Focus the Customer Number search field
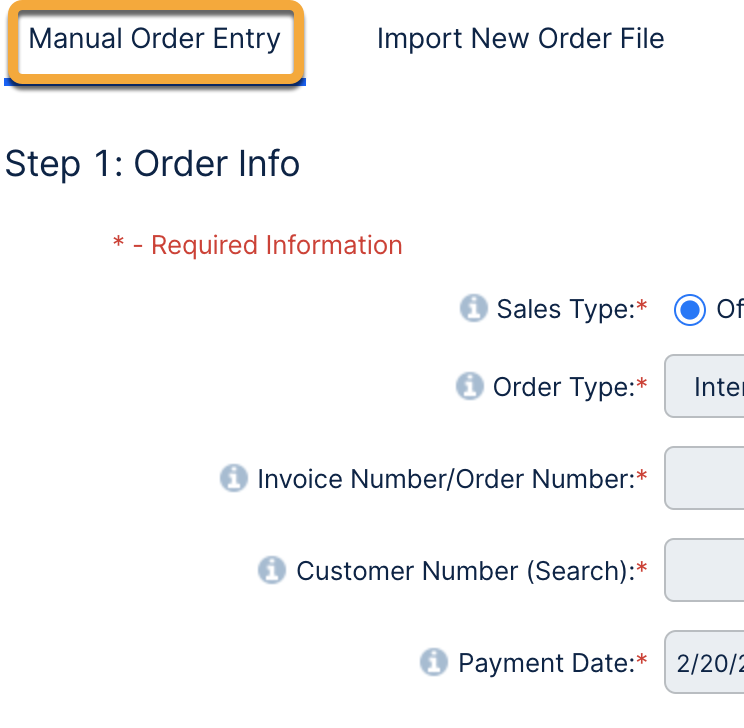 point(704,570)
